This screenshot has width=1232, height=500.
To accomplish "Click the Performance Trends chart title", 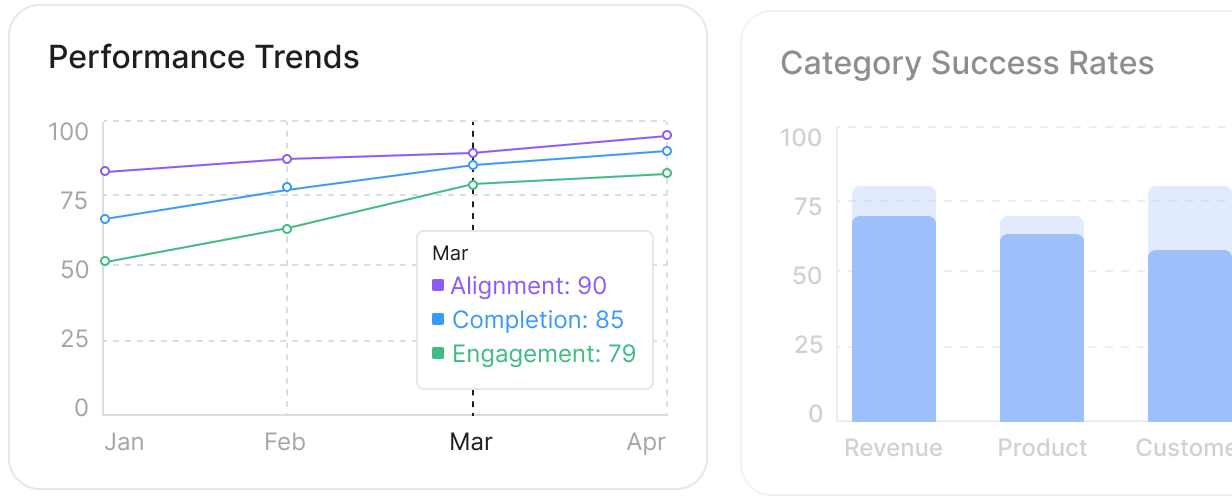I will pos(204,57).
